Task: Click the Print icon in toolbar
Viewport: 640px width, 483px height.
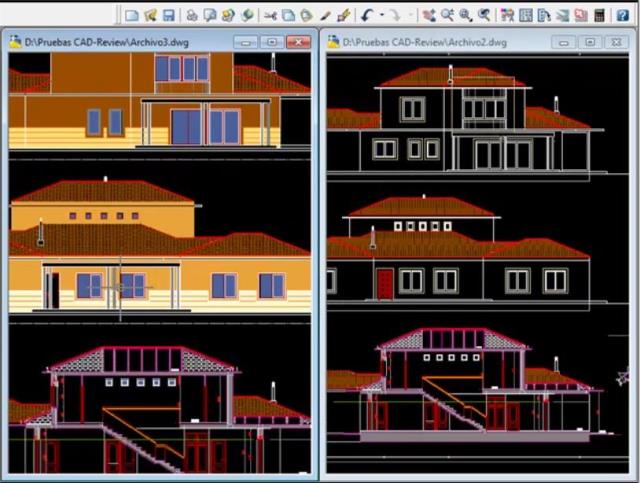Action: coord(191,16)
